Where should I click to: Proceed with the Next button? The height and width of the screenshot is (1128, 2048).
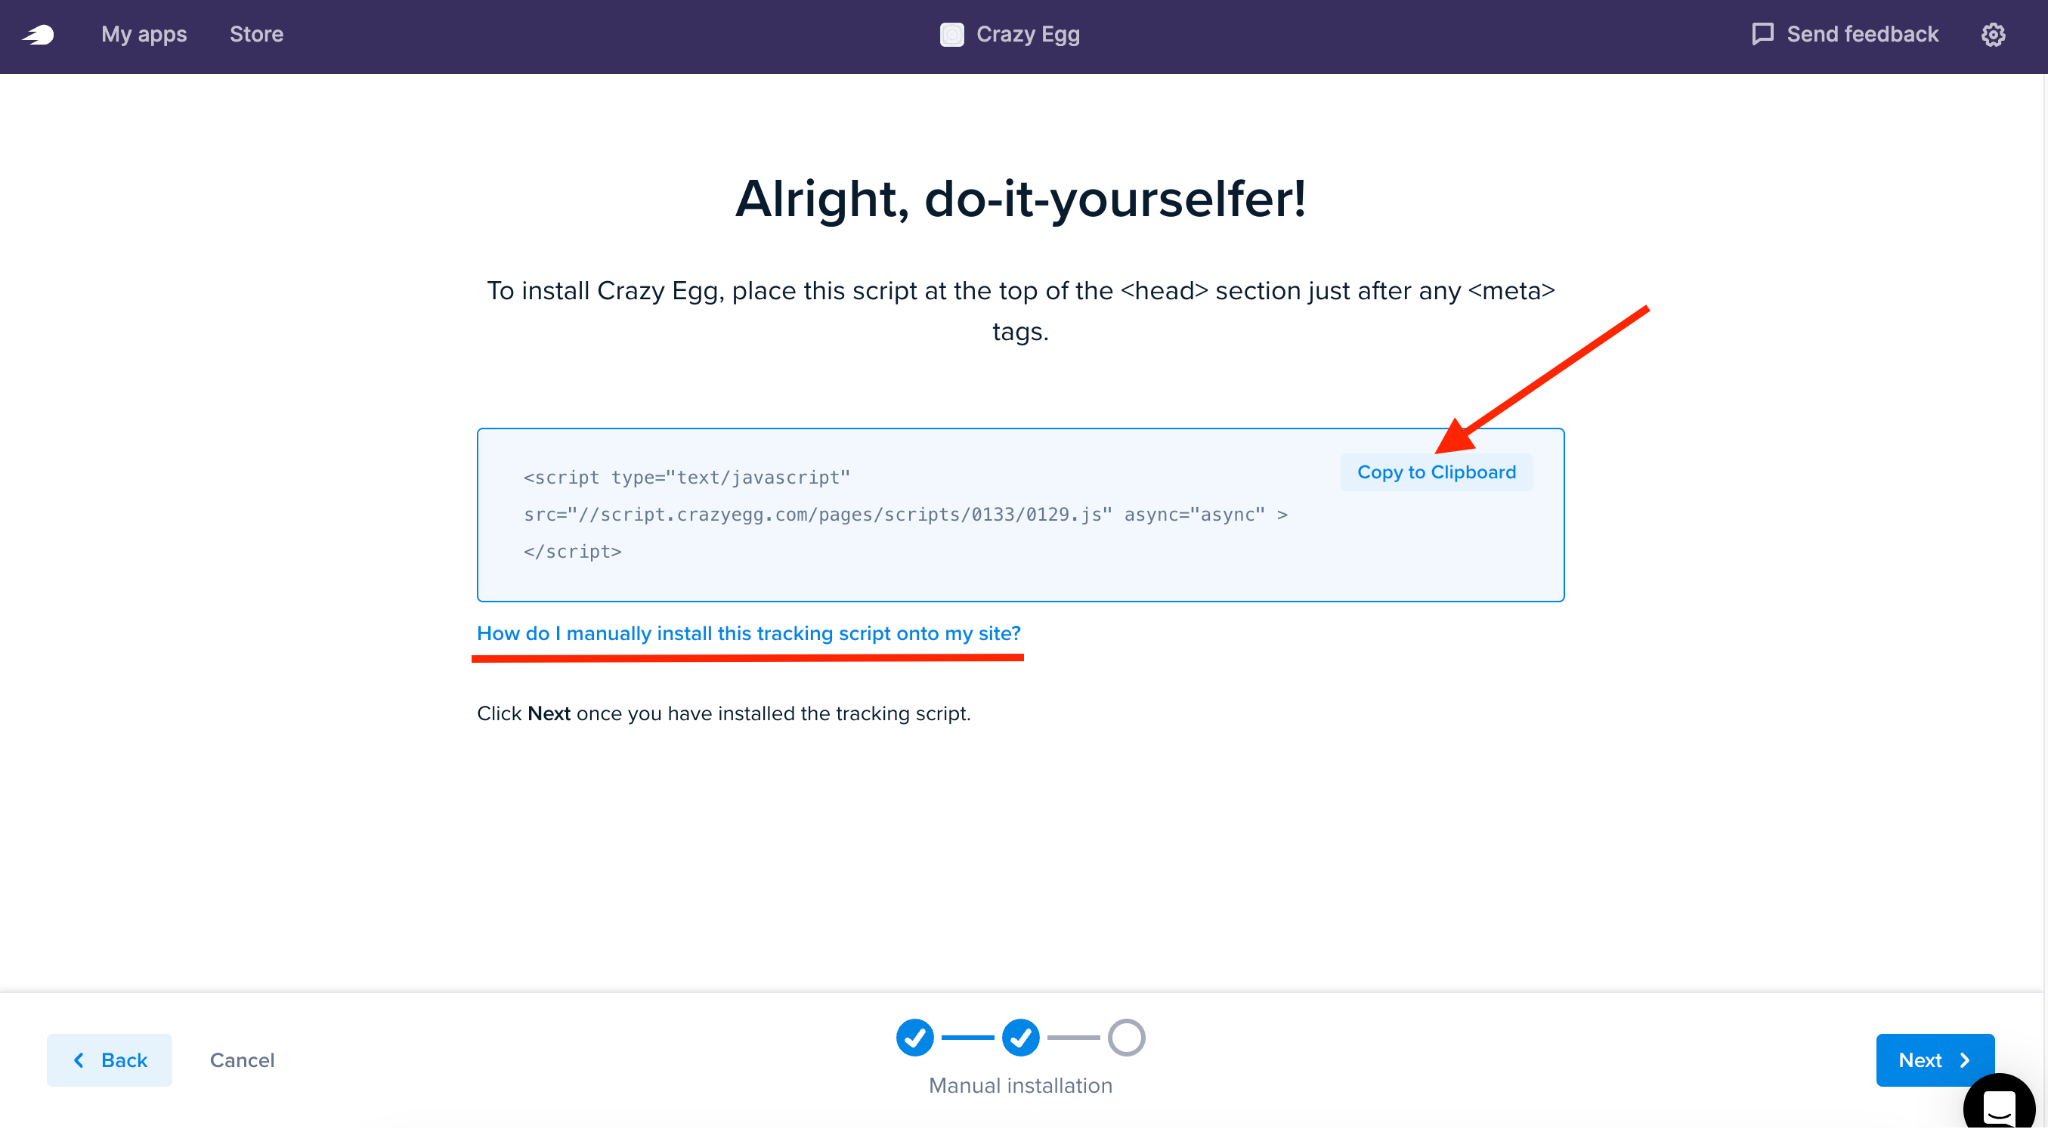click(1935, 1060)
